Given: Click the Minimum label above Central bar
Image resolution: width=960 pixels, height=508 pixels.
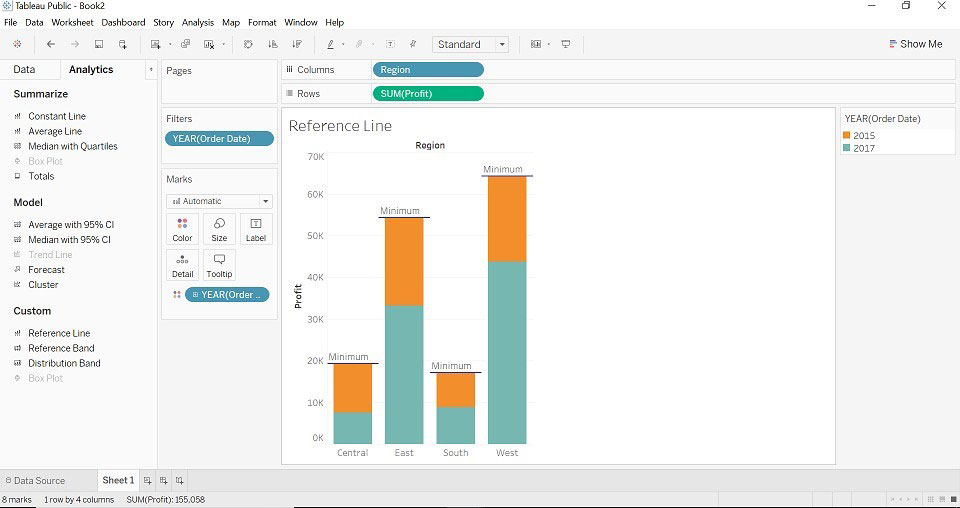Looking at the screenshot, I should click(x=348, y=357).
